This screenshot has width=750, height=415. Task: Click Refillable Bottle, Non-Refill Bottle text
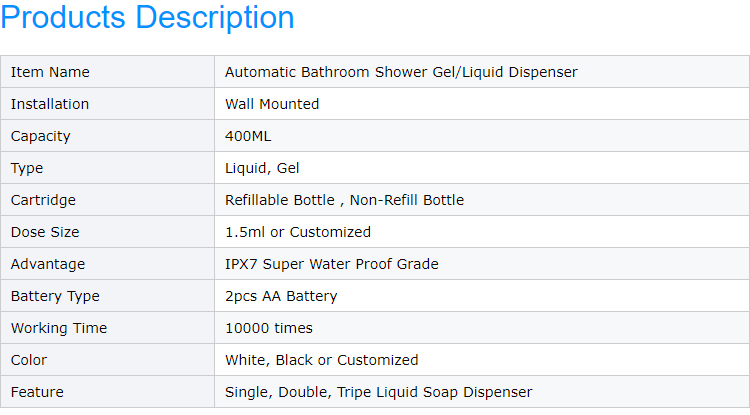(344, 200)
